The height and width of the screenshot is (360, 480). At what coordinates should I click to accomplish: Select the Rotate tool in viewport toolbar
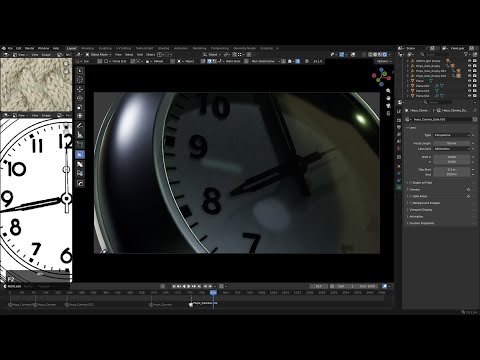point(80,98)
